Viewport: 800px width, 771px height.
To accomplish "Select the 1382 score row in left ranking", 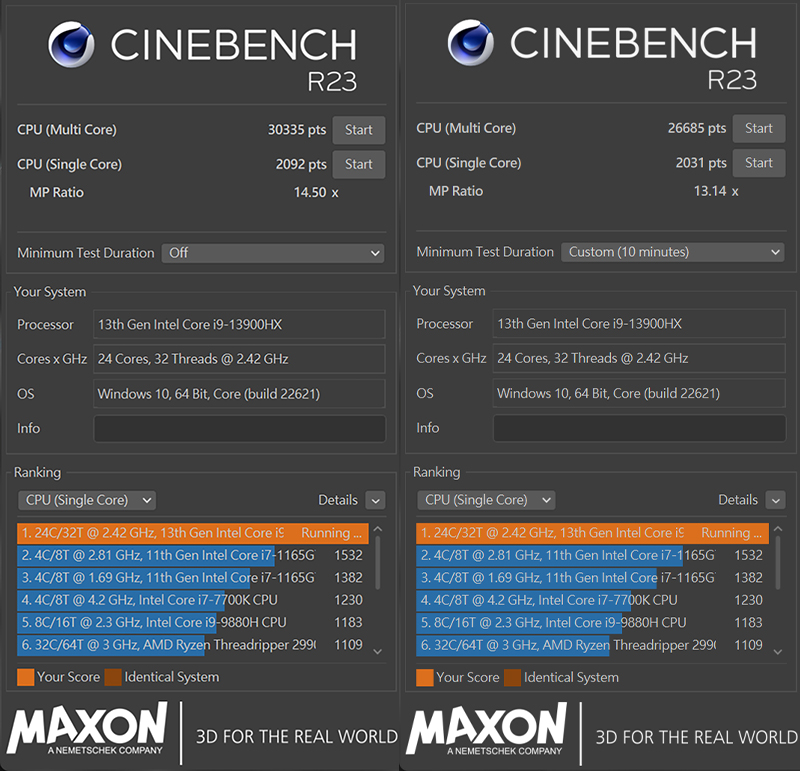I will [193, 578].
